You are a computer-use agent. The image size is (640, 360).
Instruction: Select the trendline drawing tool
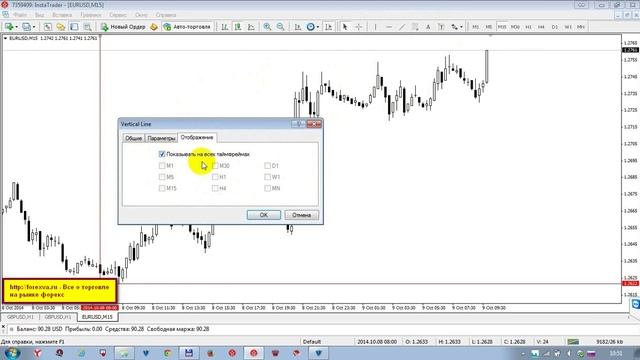(x=402, y=27)
